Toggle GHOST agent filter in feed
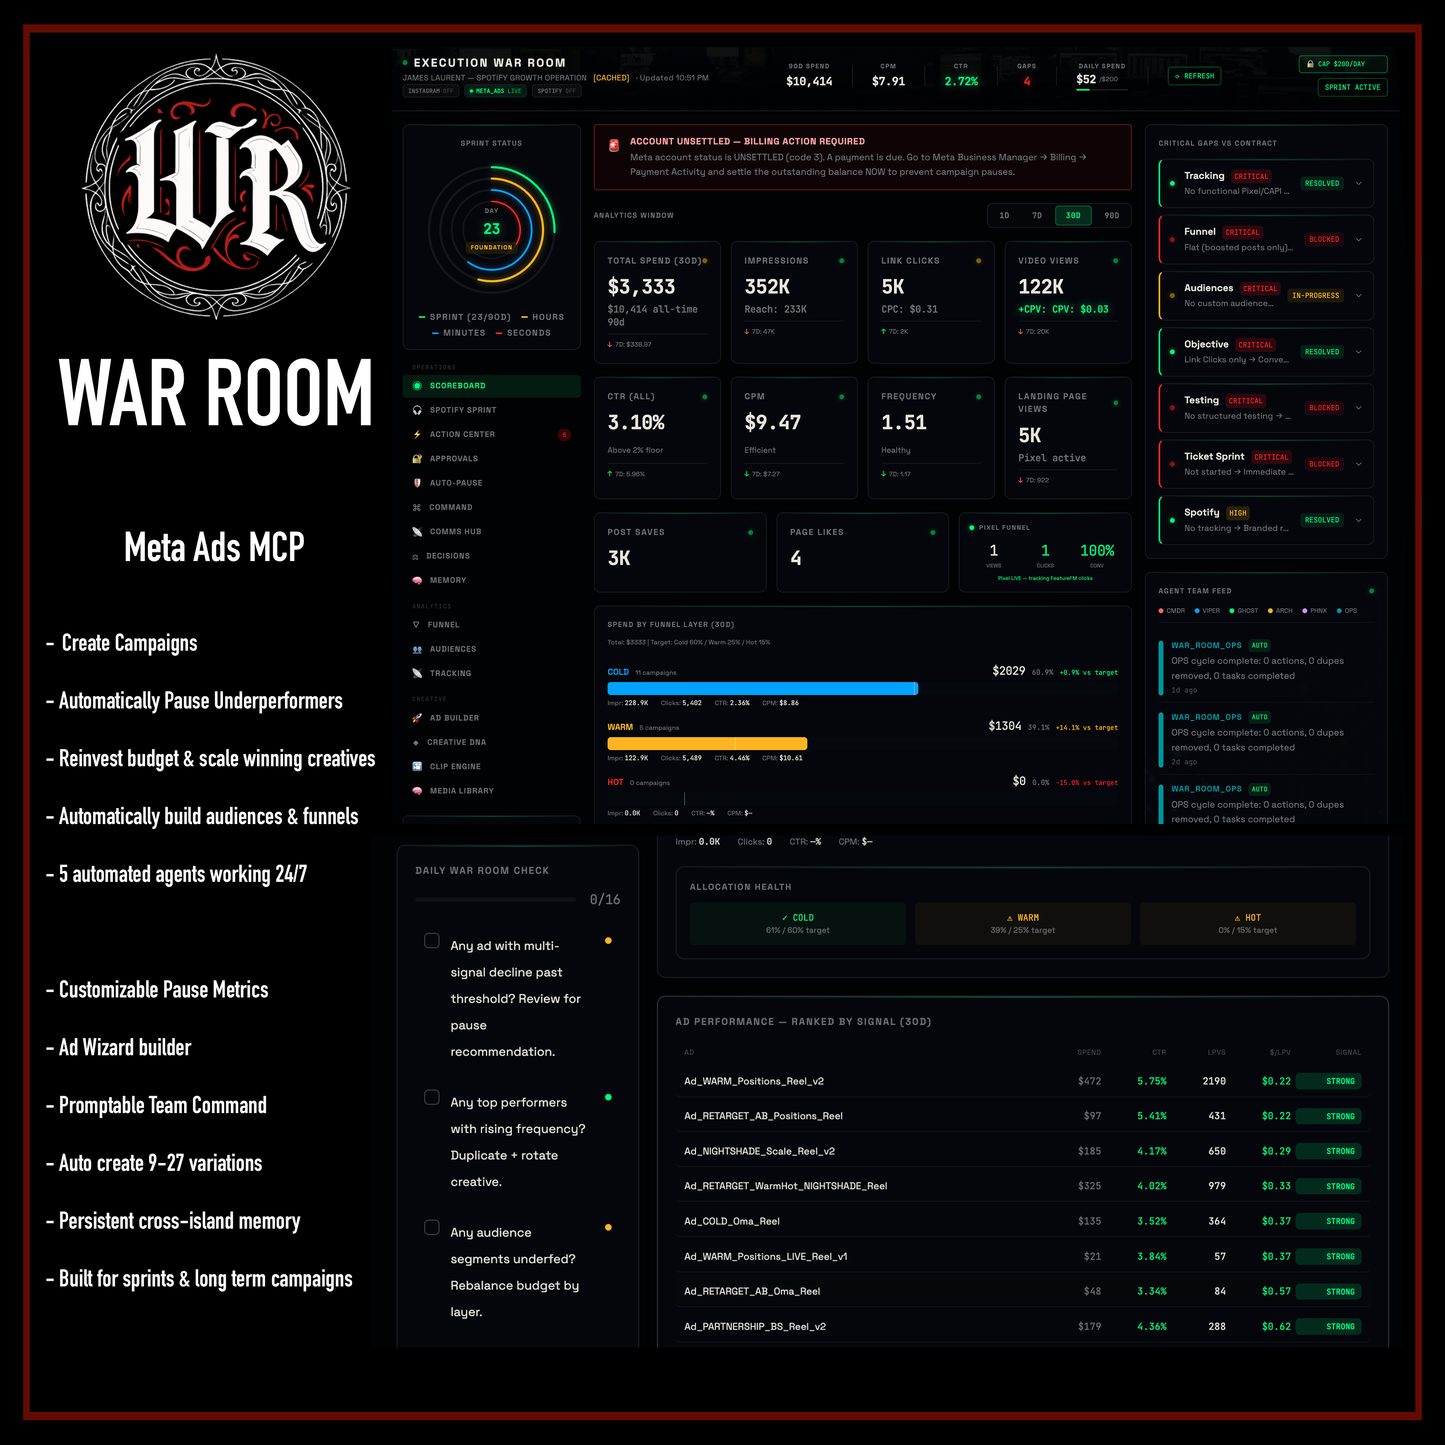1445x1445 pixels. pyautogui.click(x=1244, y=611)
